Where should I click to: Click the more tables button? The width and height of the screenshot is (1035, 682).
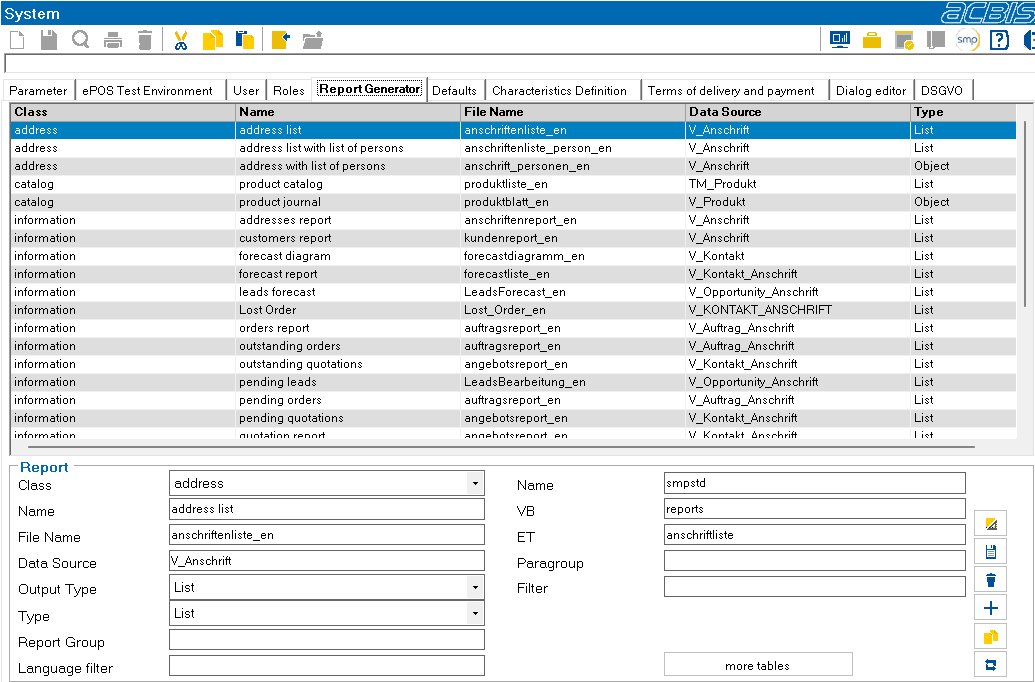(x=758, y=665)
